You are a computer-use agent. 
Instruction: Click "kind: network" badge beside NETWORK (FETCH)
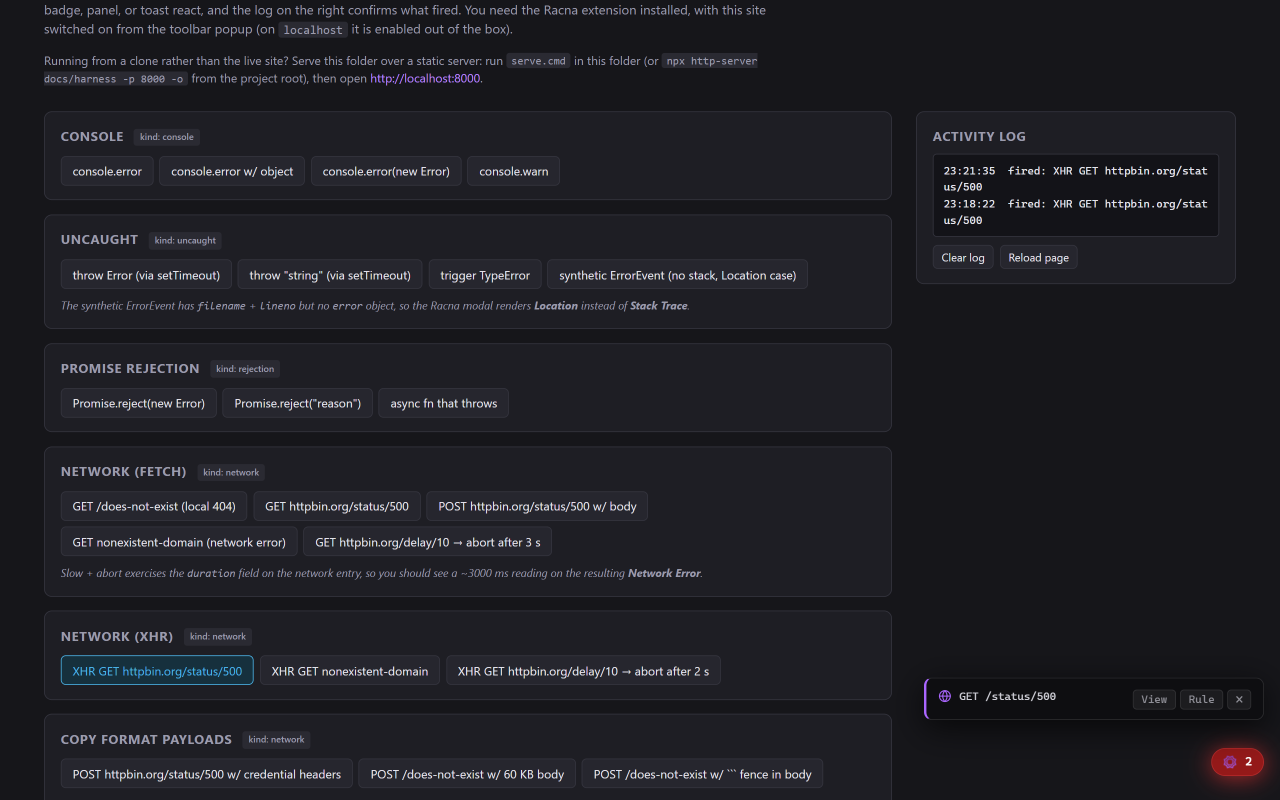pyautogui.click(x=231, y=472)
